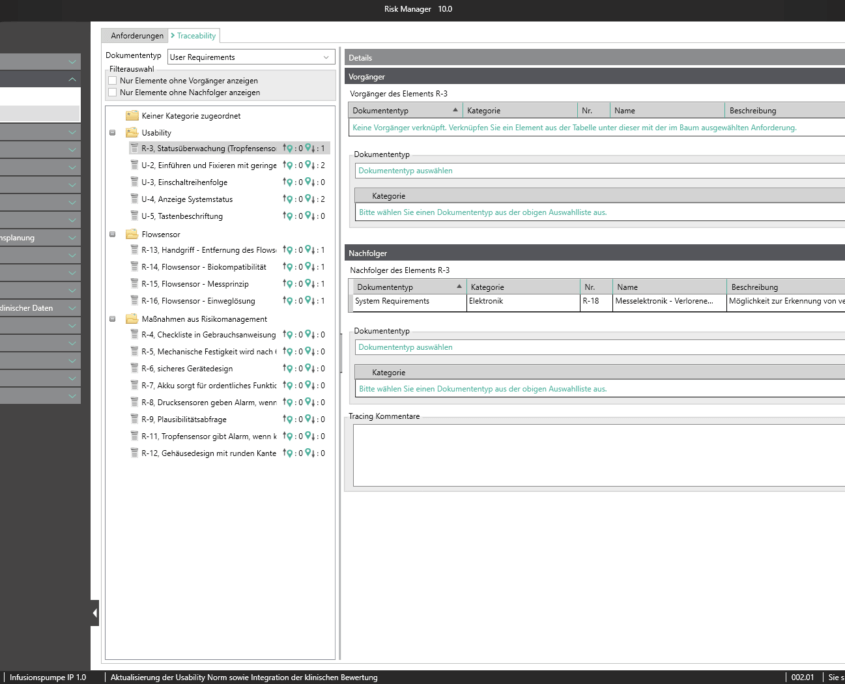Click the Maßnahmen aus Risikomanagement folder icon
The height and width of the screenshot is (684, 845).
coord(132,319)
